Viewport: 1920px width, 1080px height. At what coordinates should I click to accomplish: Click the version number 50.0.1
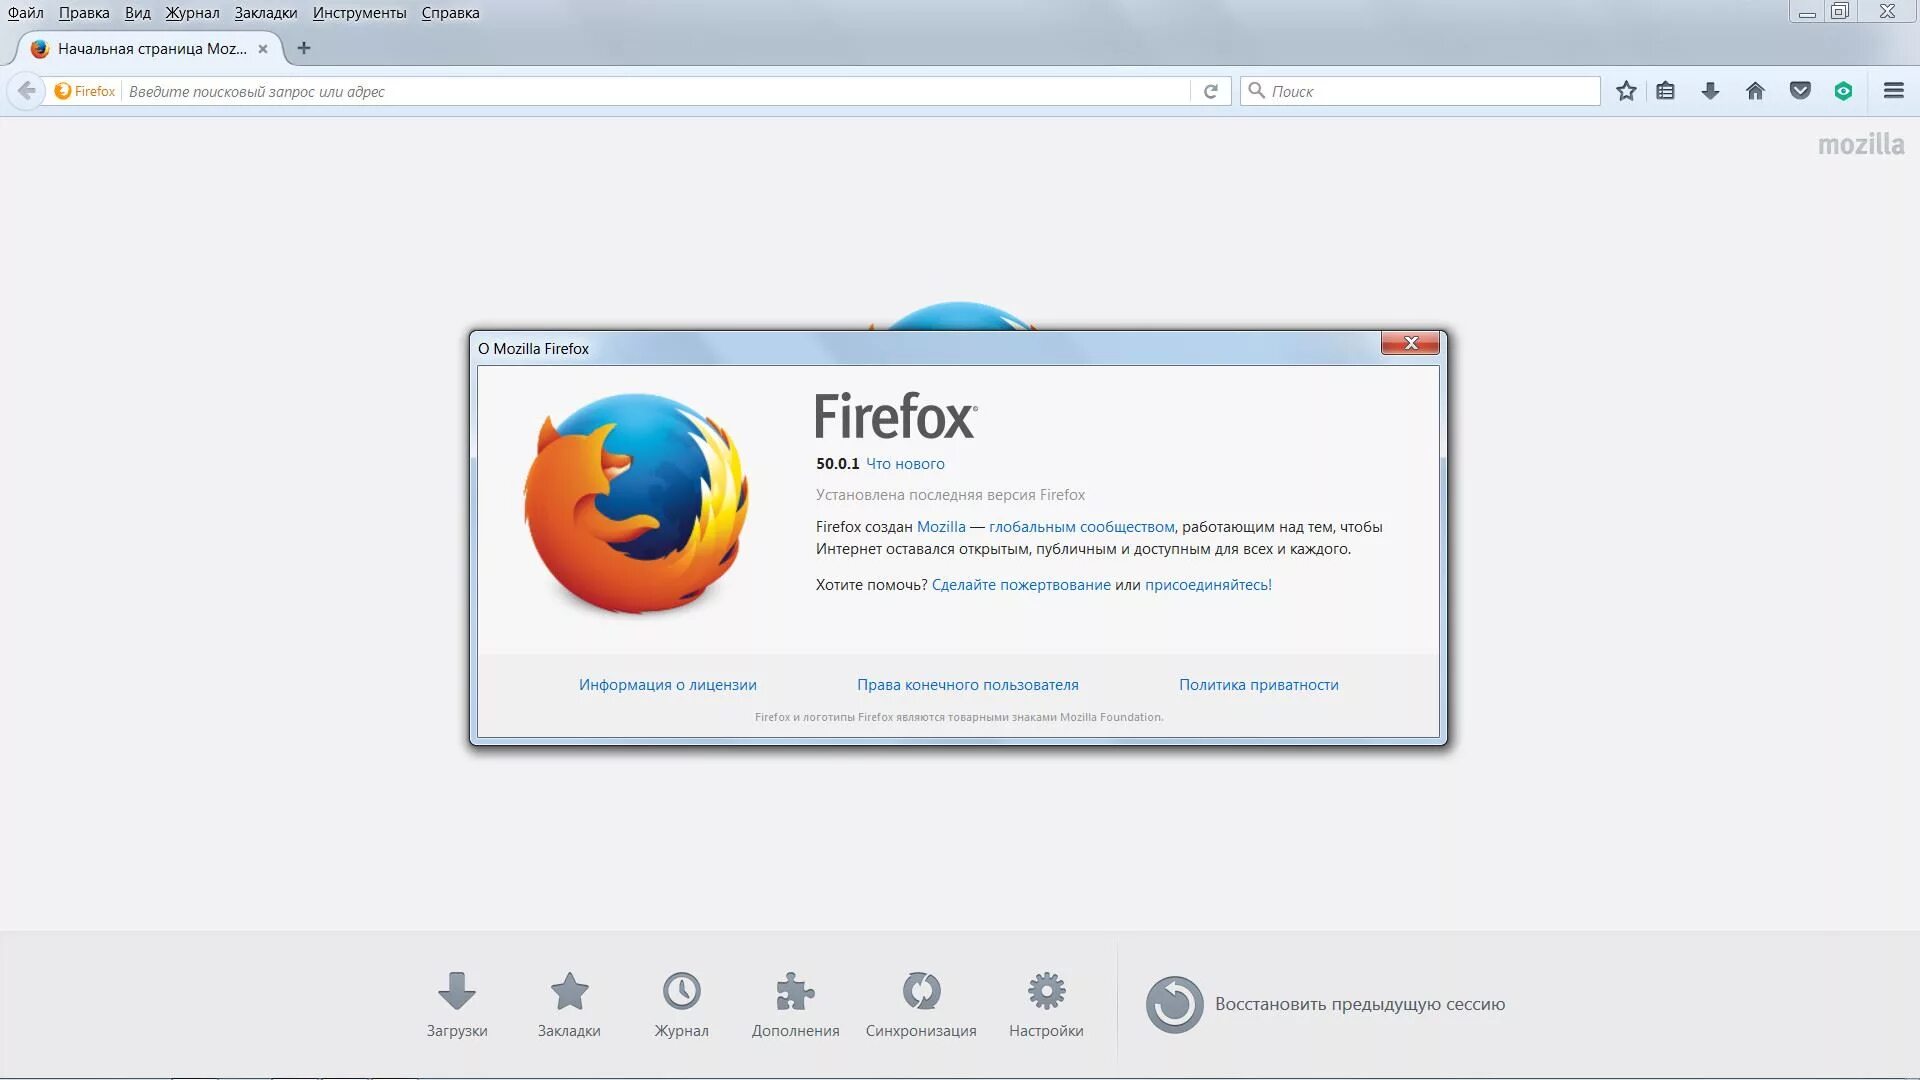point(837,464)
